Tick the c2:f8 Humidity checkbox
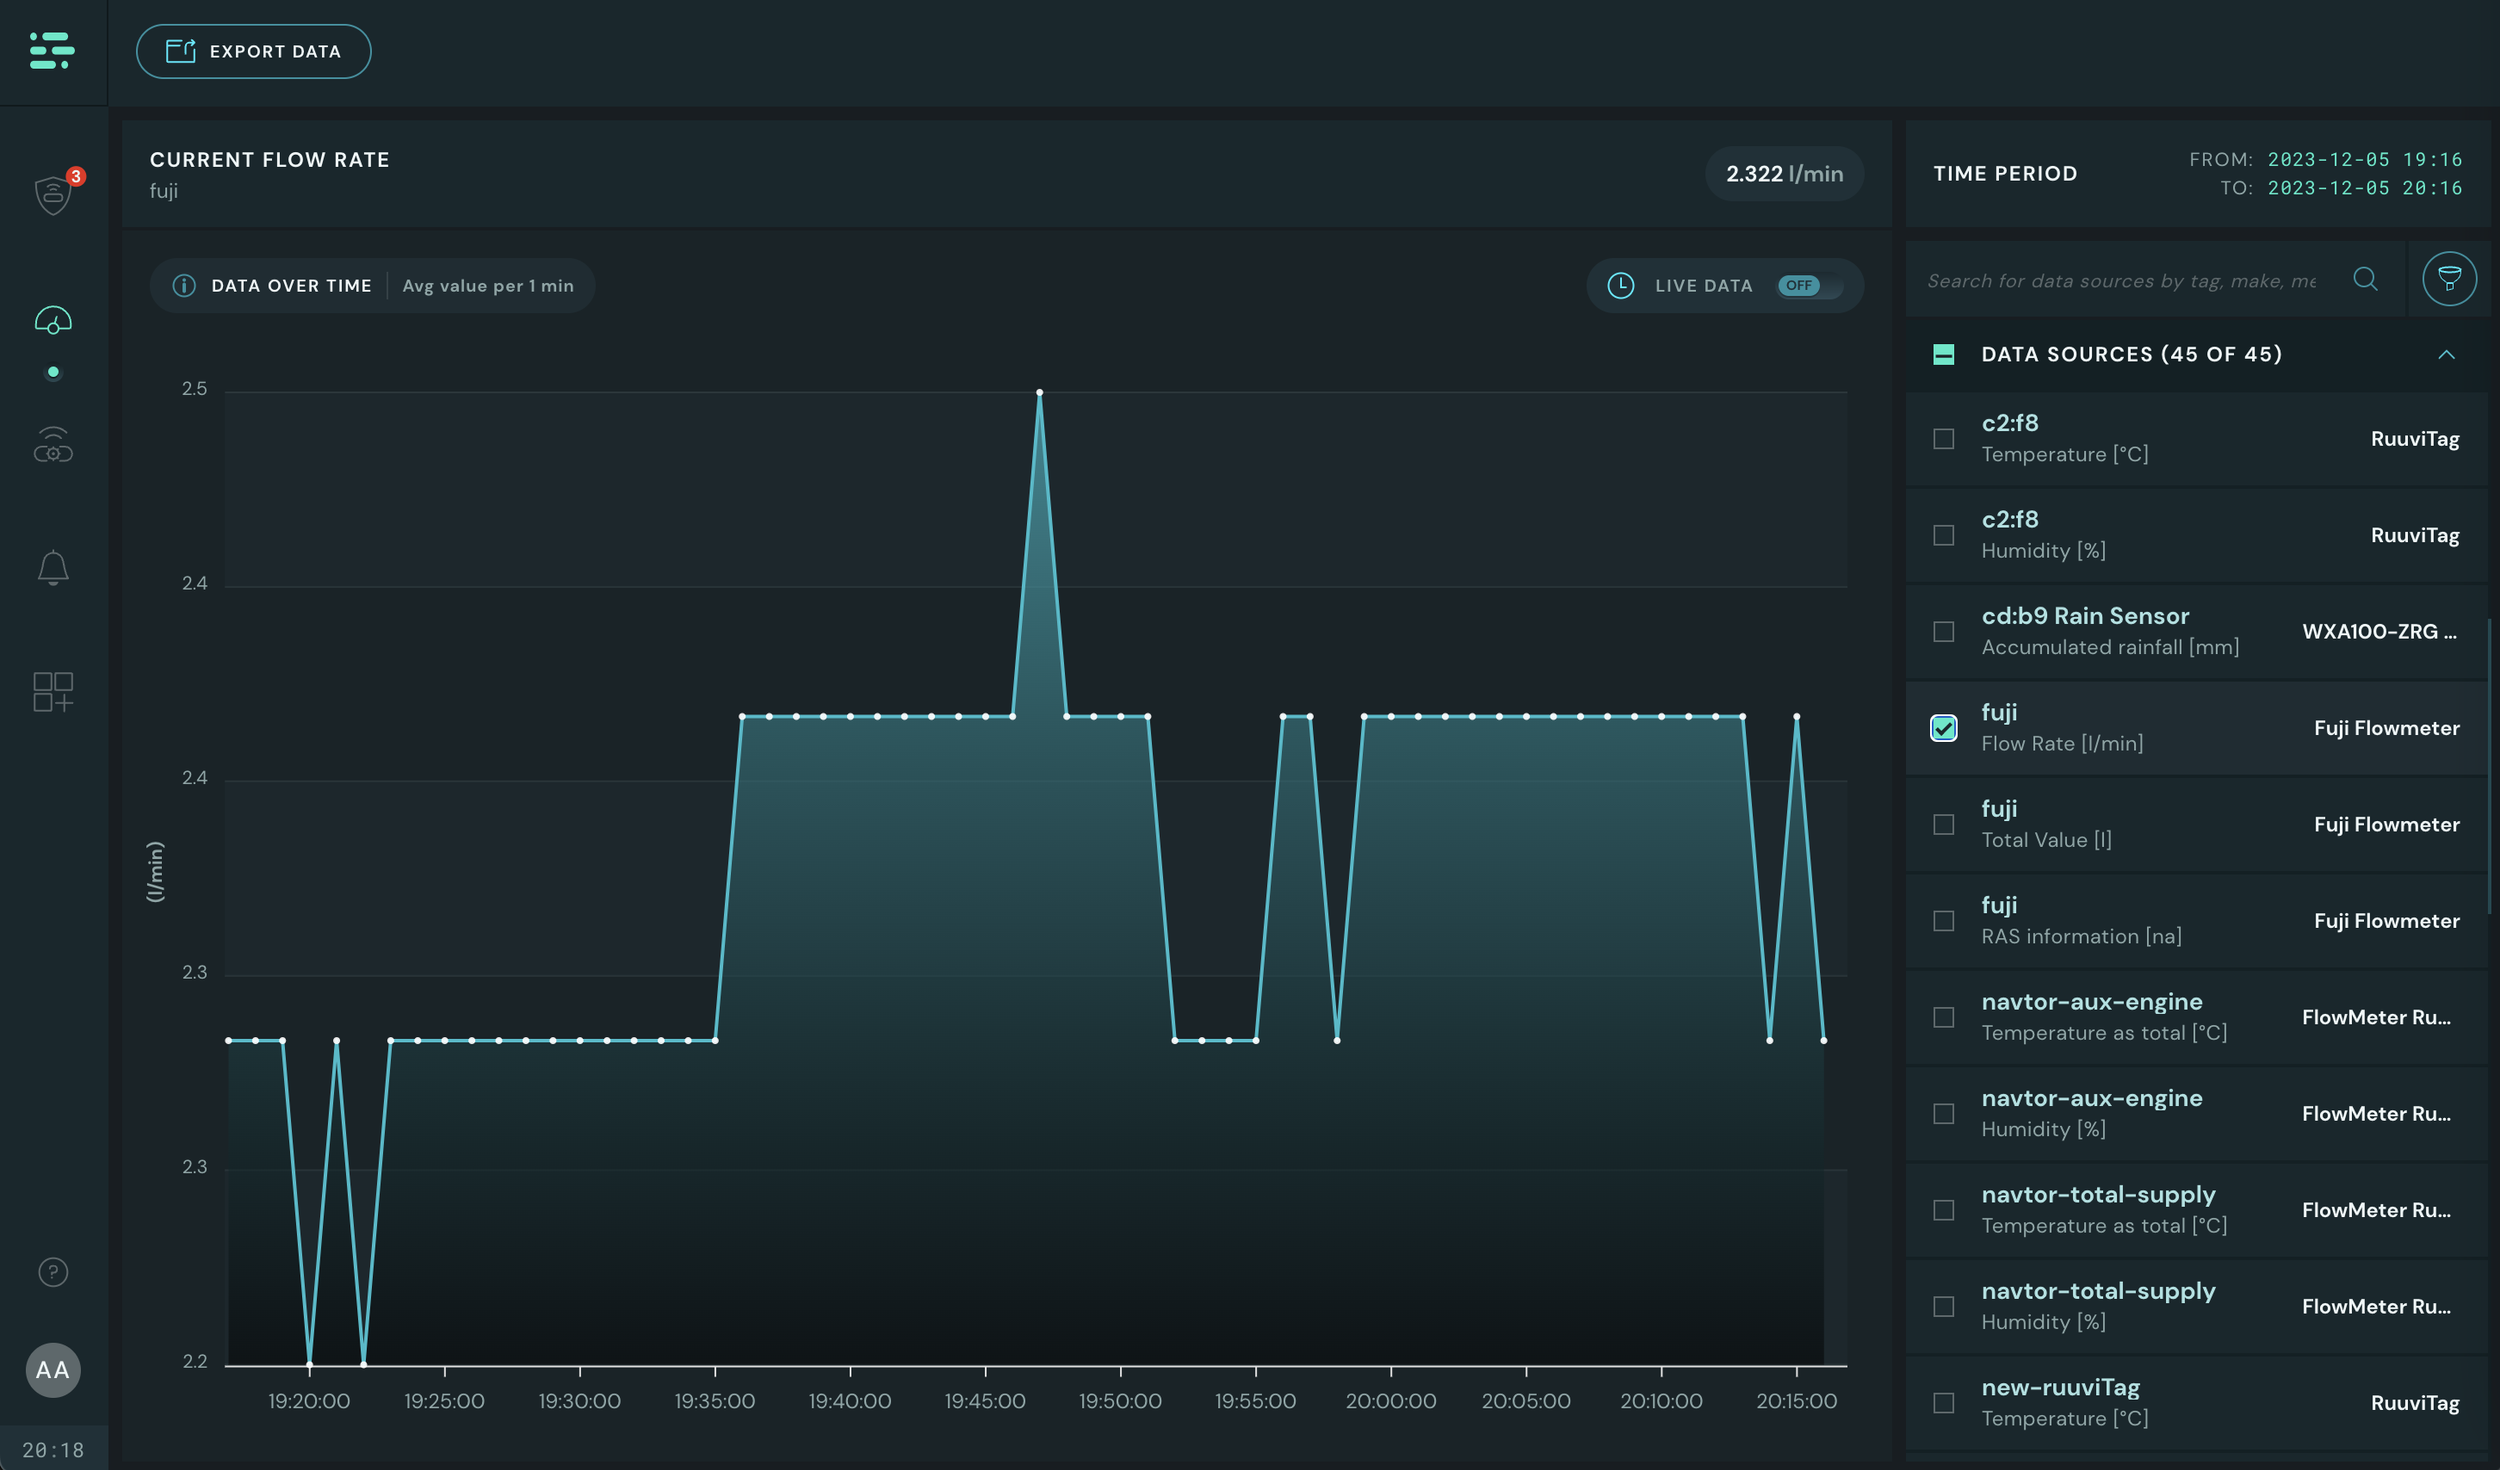The width and height of the screenshot is (2500, 1470). (1943, 535)
